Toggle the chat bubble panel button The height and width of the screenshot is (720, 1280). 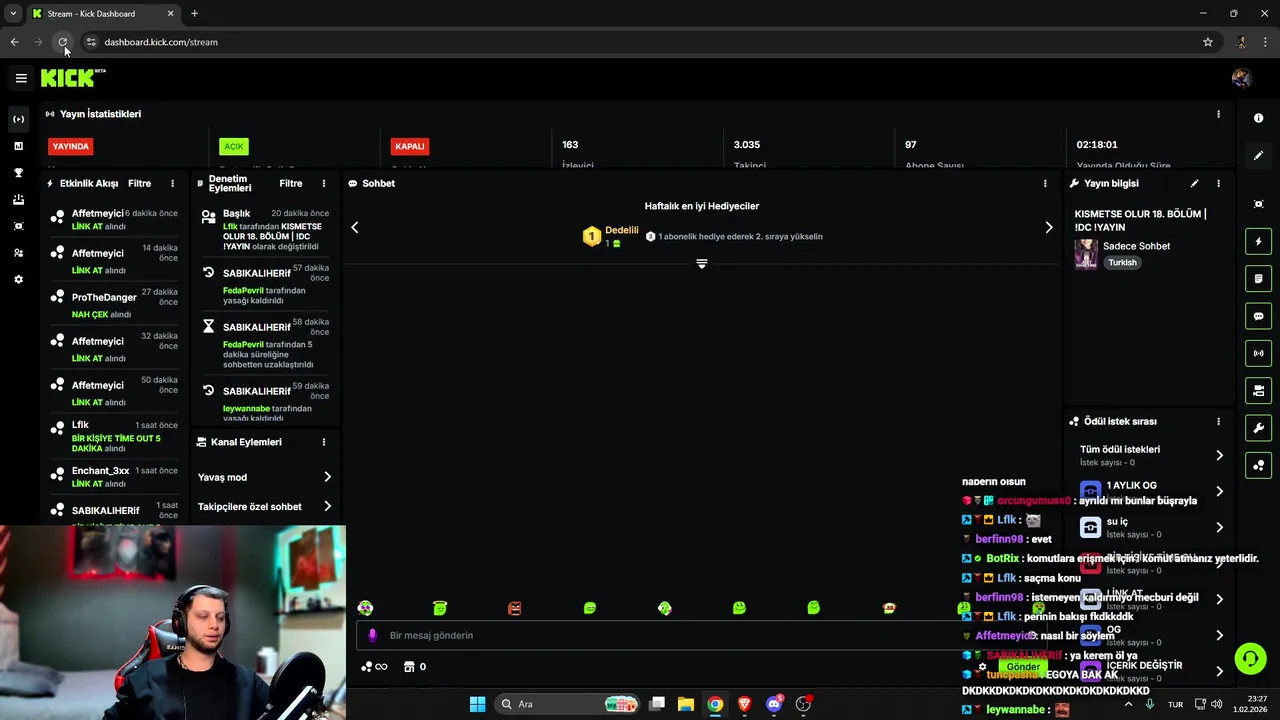(x=1258, y=316)
